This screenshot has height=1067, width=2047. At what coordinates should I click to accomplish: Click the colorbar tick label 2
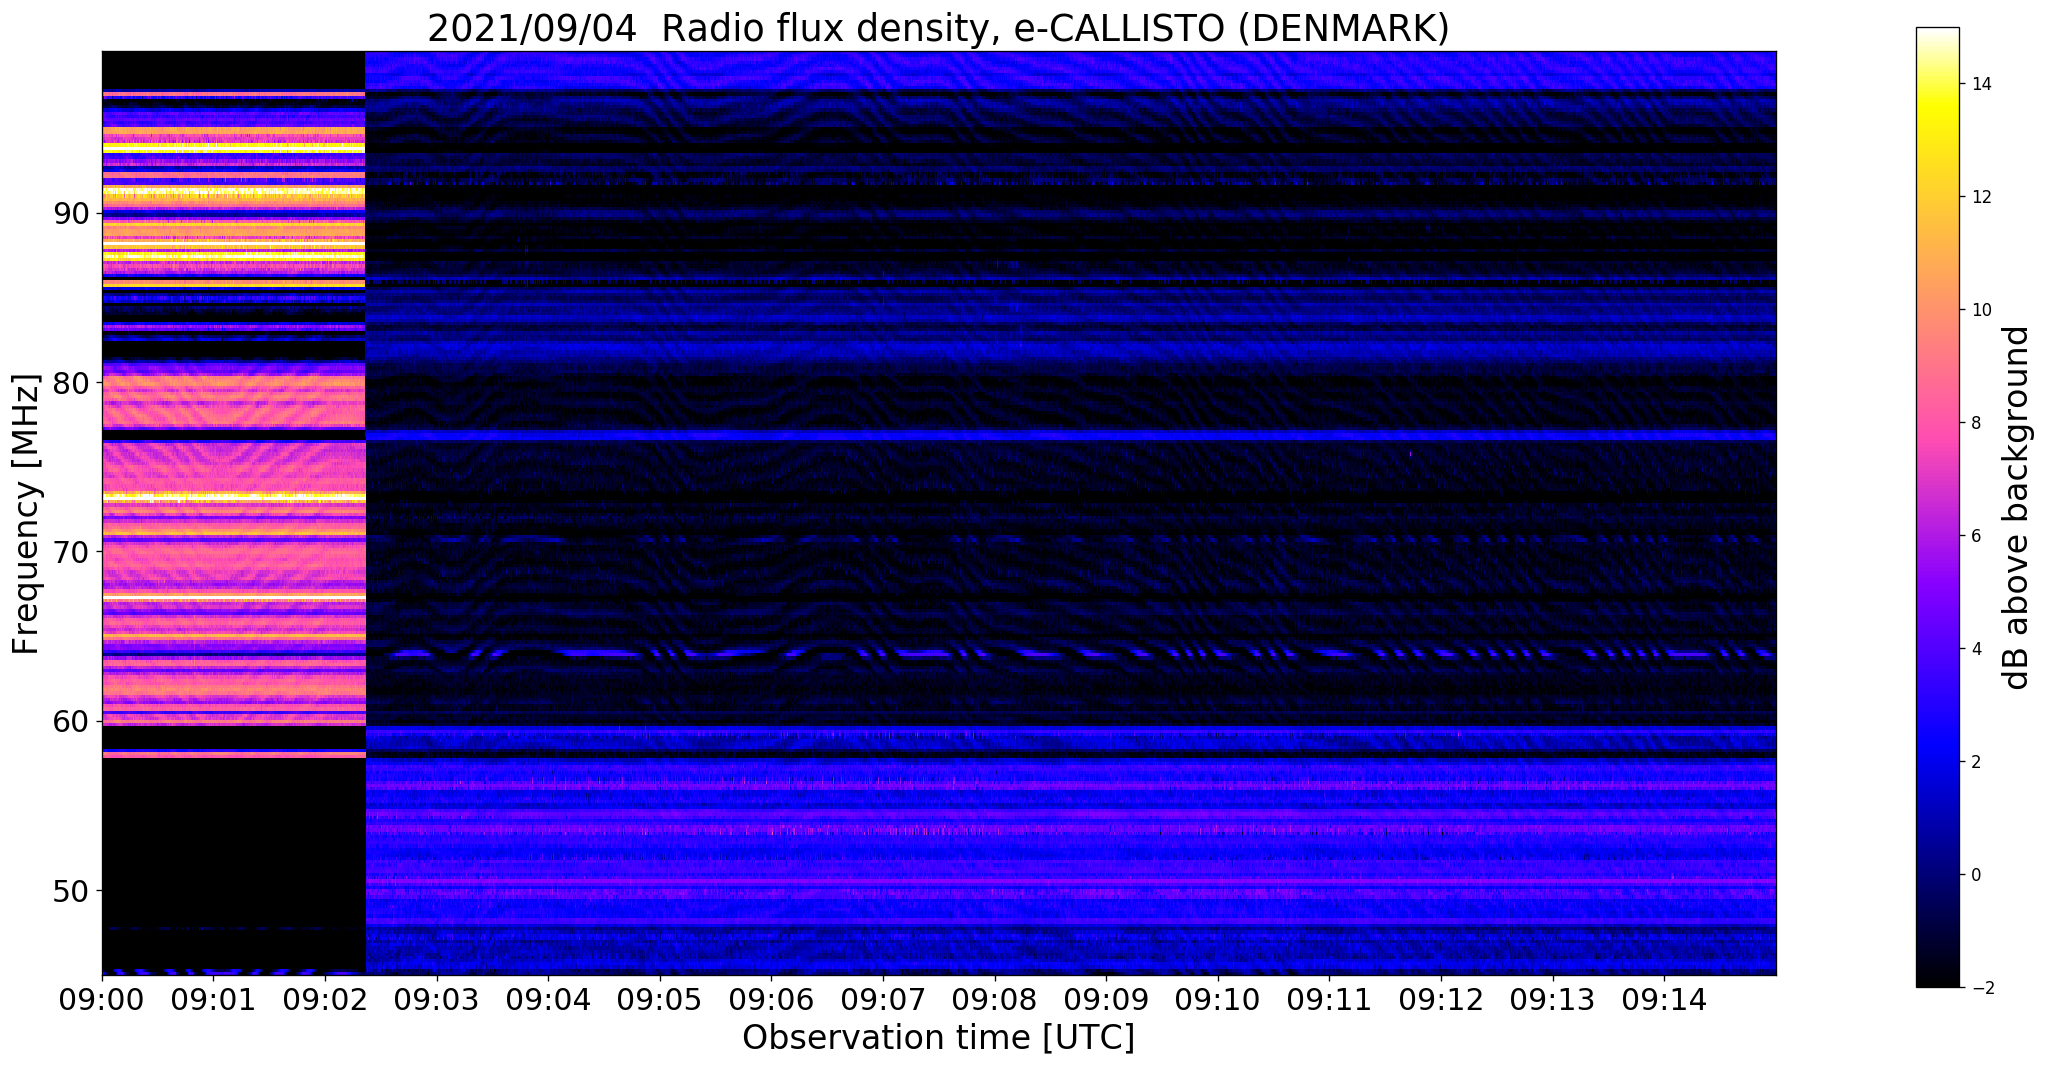(1976, 762)
